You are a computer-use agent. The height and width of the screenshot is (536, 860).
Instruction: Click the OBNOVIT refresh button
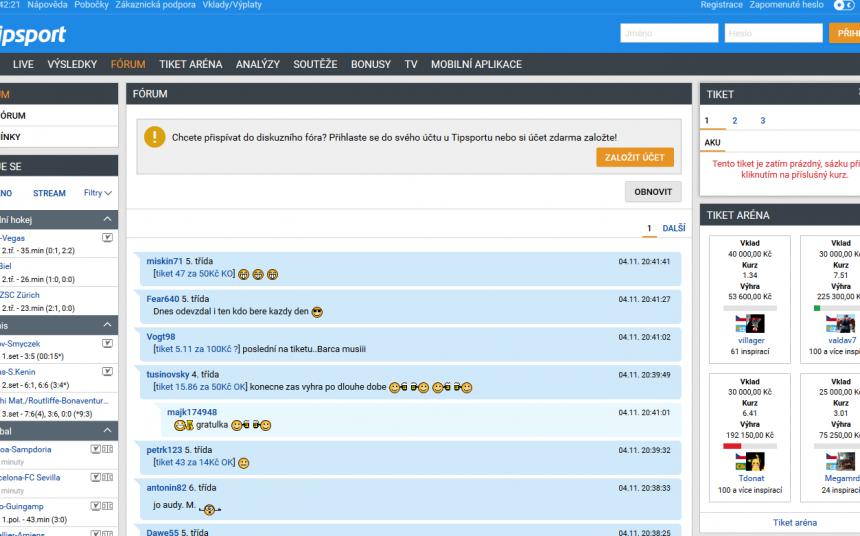click(x=653, y=192)
